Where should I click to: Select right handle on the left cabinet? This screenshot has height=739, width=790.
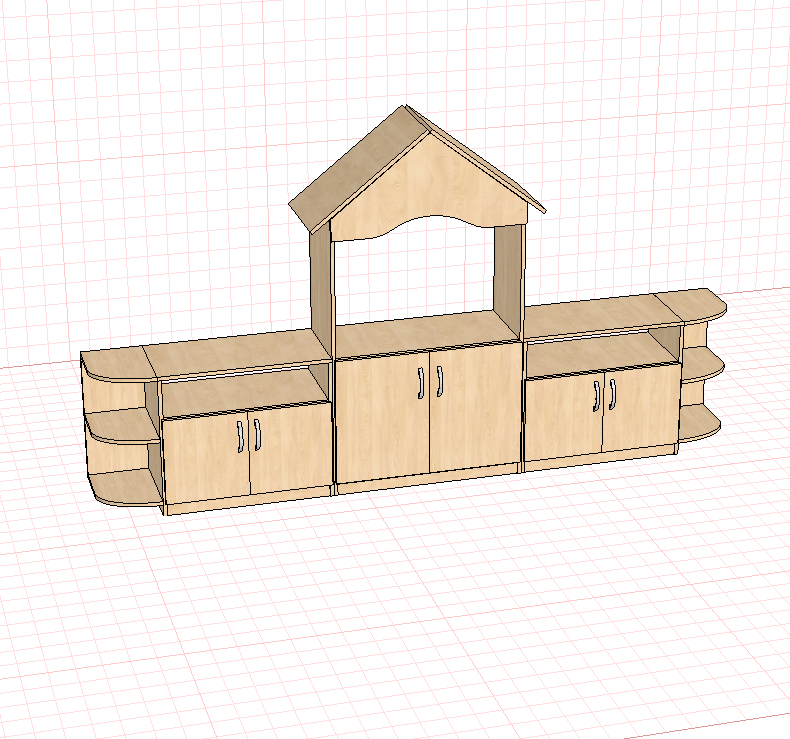(x=257, y=435)
